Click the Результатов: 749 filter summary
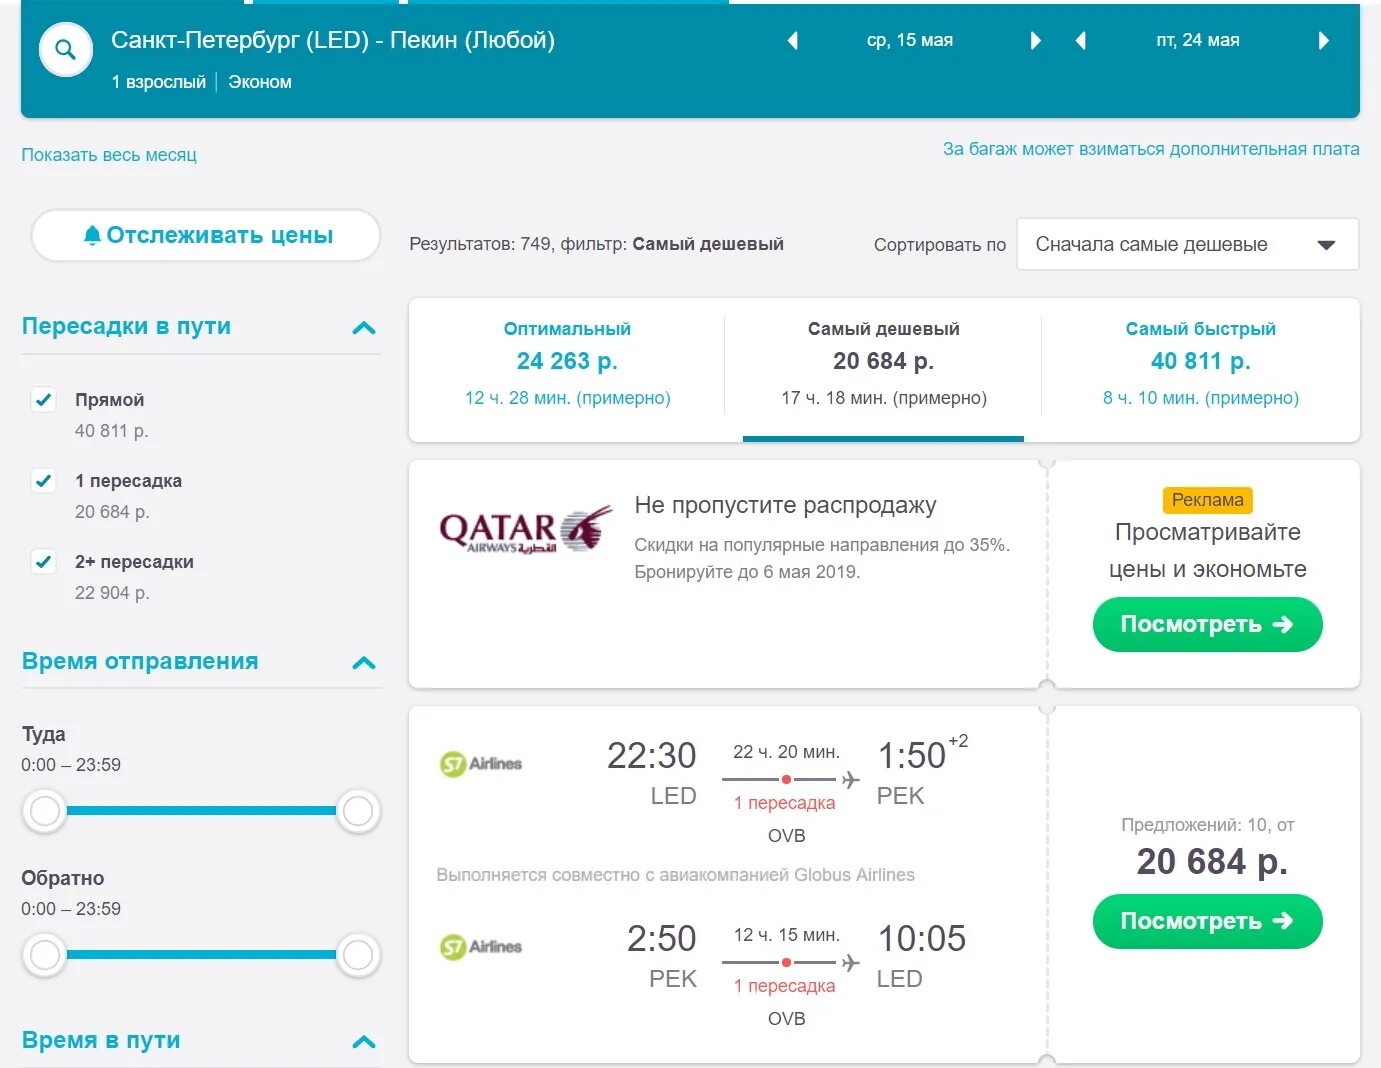The image size is (1381, 1068). point(596,244)
